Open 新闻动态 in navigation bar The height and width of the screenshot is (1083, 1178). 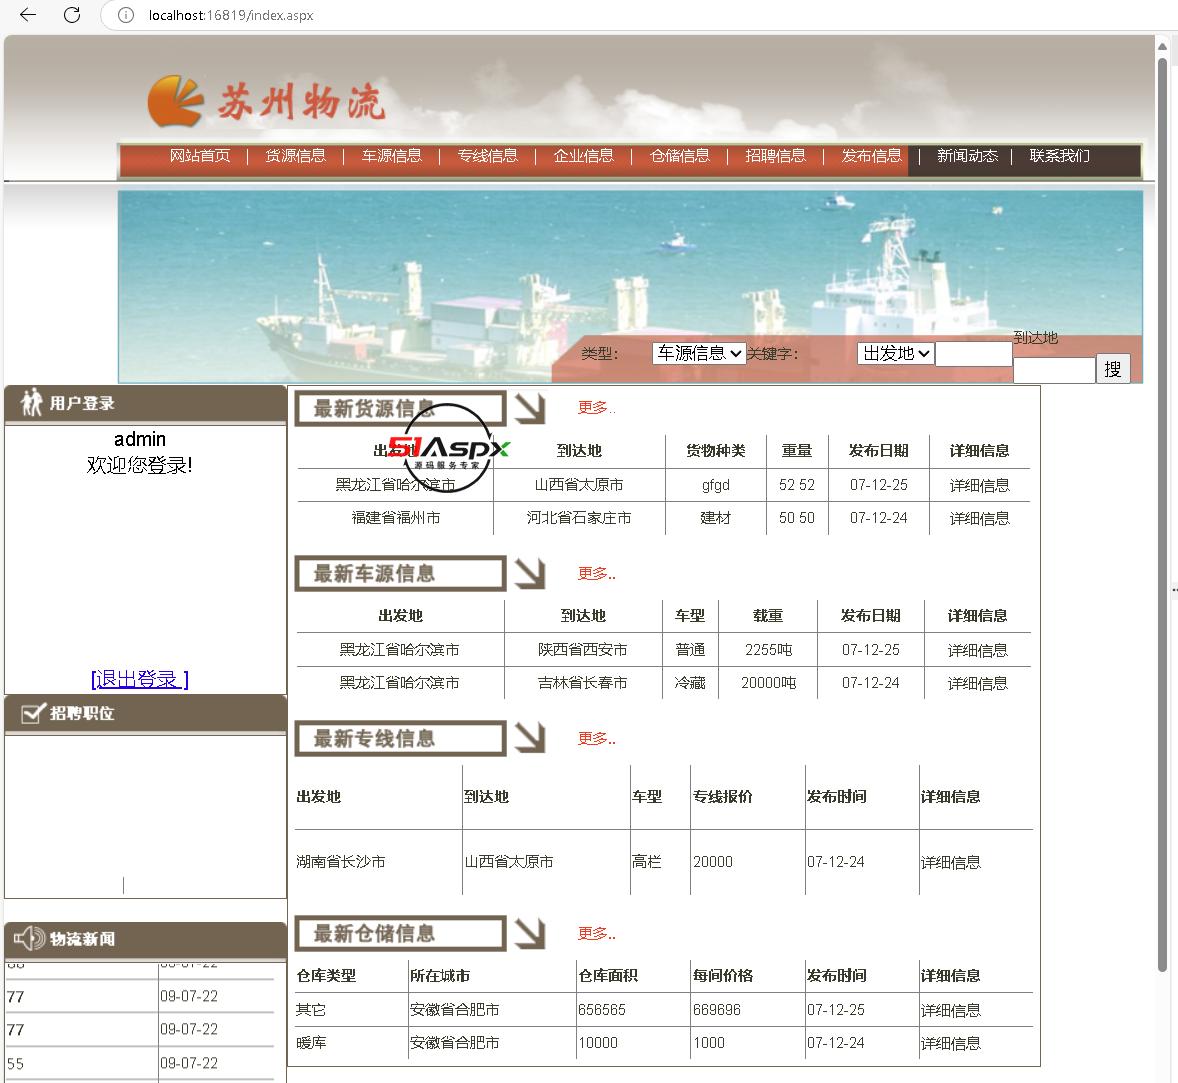968,155
